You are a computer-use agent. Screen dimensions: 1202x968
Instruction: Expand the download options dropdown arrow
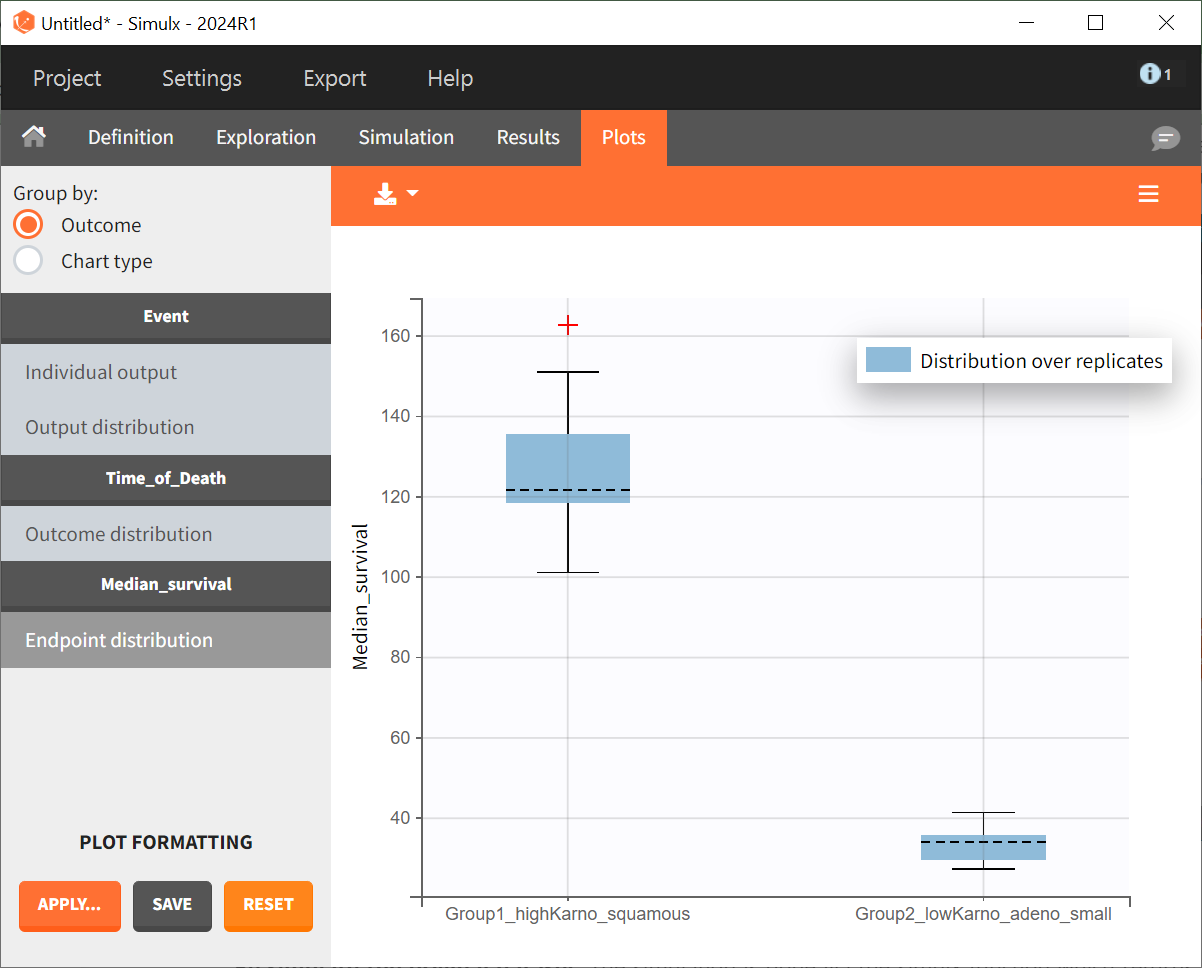pyautogui.click(x=412, y=194)
